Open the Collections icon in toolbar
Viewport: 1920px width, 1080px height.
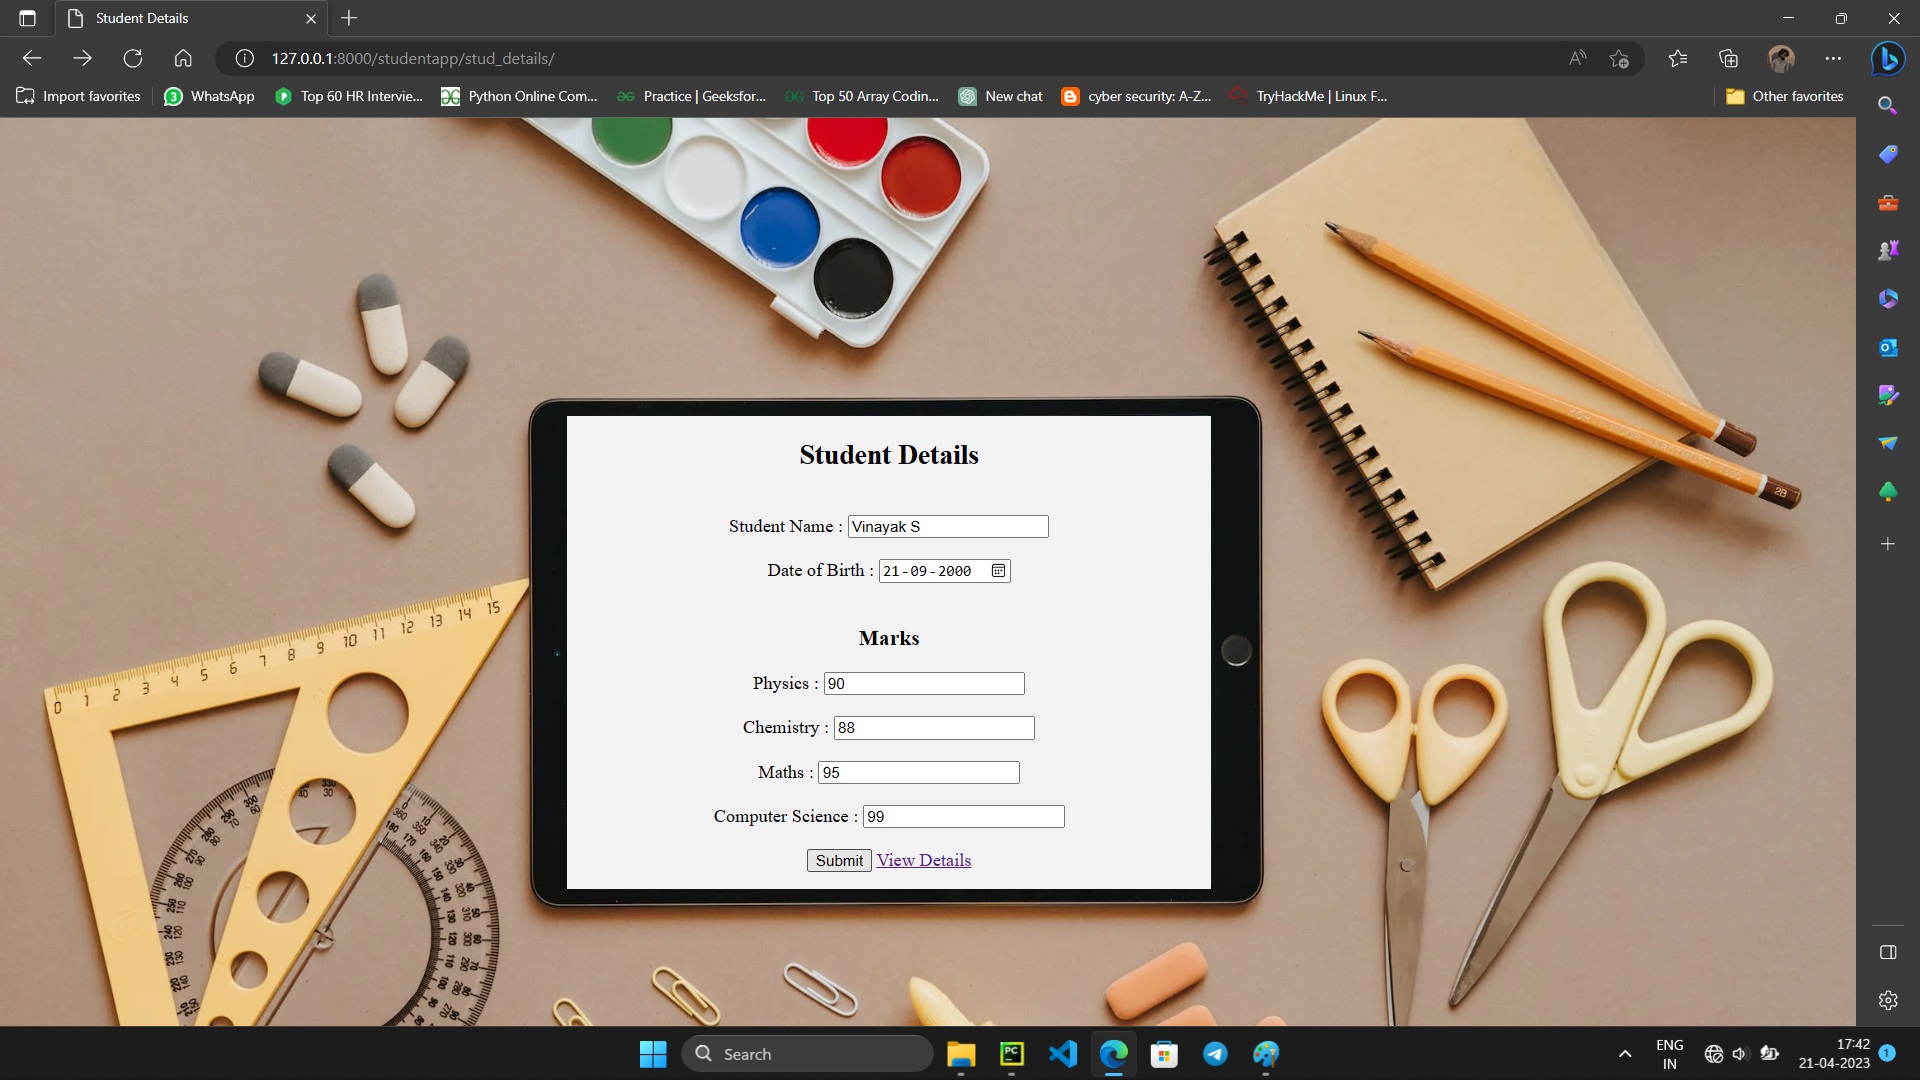[1728, 59]
